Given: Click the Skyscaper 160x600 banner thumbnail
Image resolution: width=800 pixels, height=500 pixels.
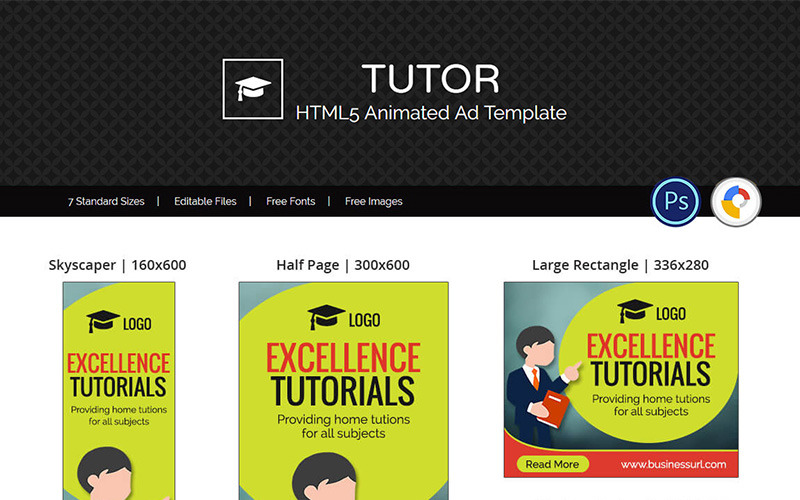Looking at the screenshot, I should (119, 391).
